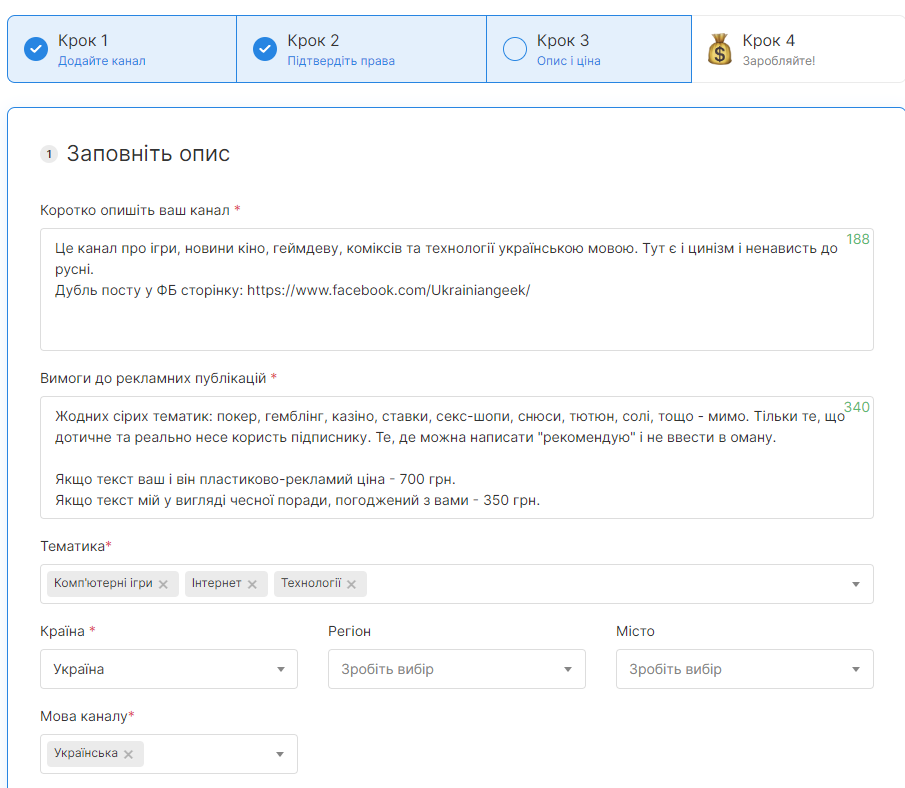Go to the Крок 1 Додайте канал tab
905x788 pixels.
[122, 49]
